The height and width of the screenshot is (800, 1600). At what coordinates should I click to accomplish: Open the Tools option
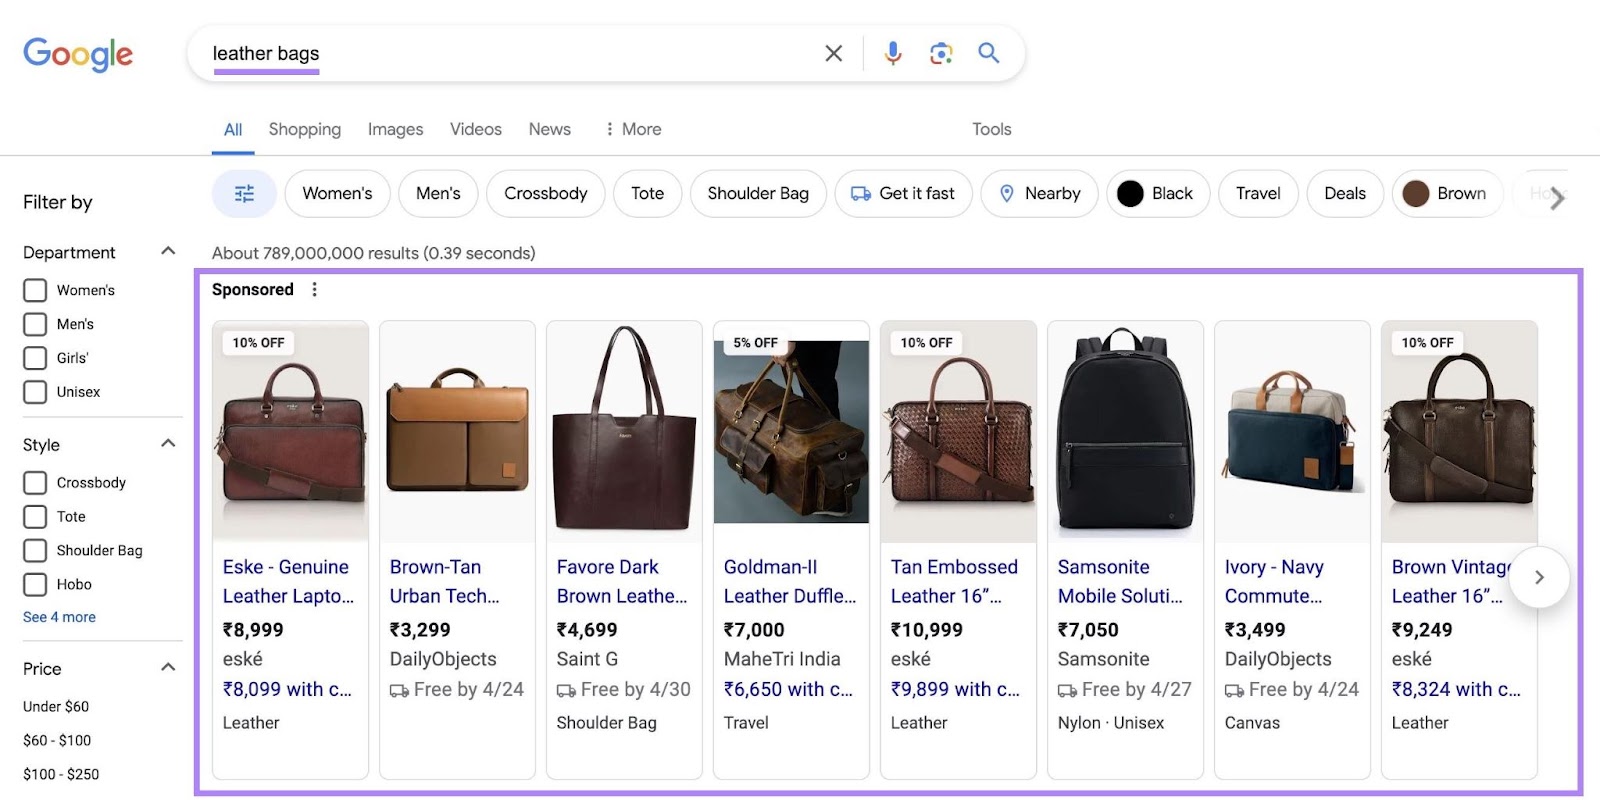tap(992, 129)
